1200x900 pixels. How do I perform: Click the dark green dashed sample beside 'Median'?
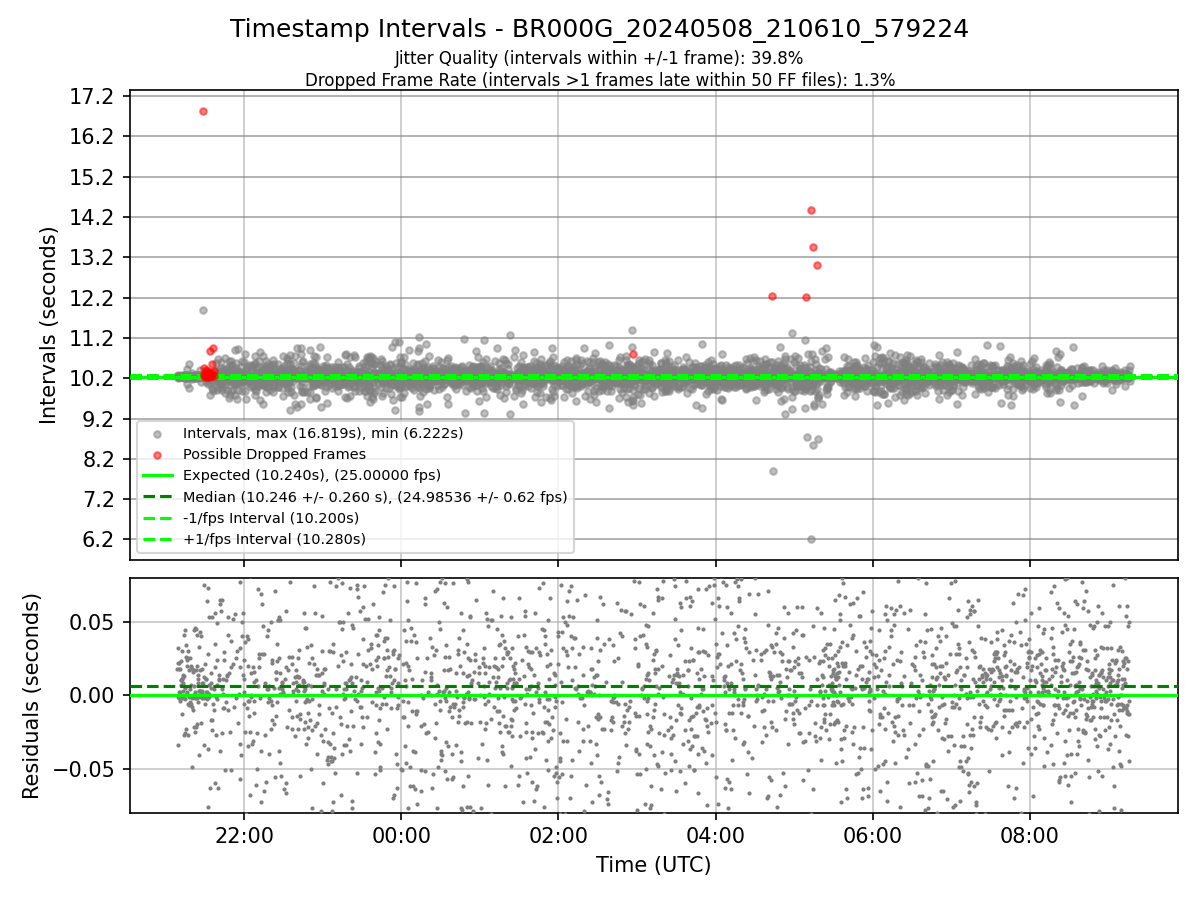click(157, 497)
